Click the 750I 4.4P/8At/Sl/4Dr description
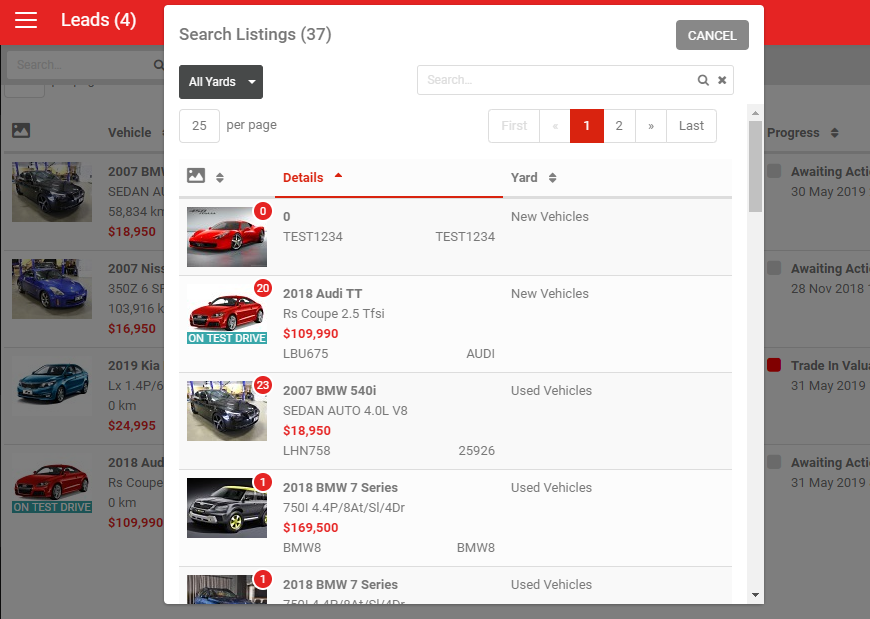The image size is (870, 619). tap(344, 508)
